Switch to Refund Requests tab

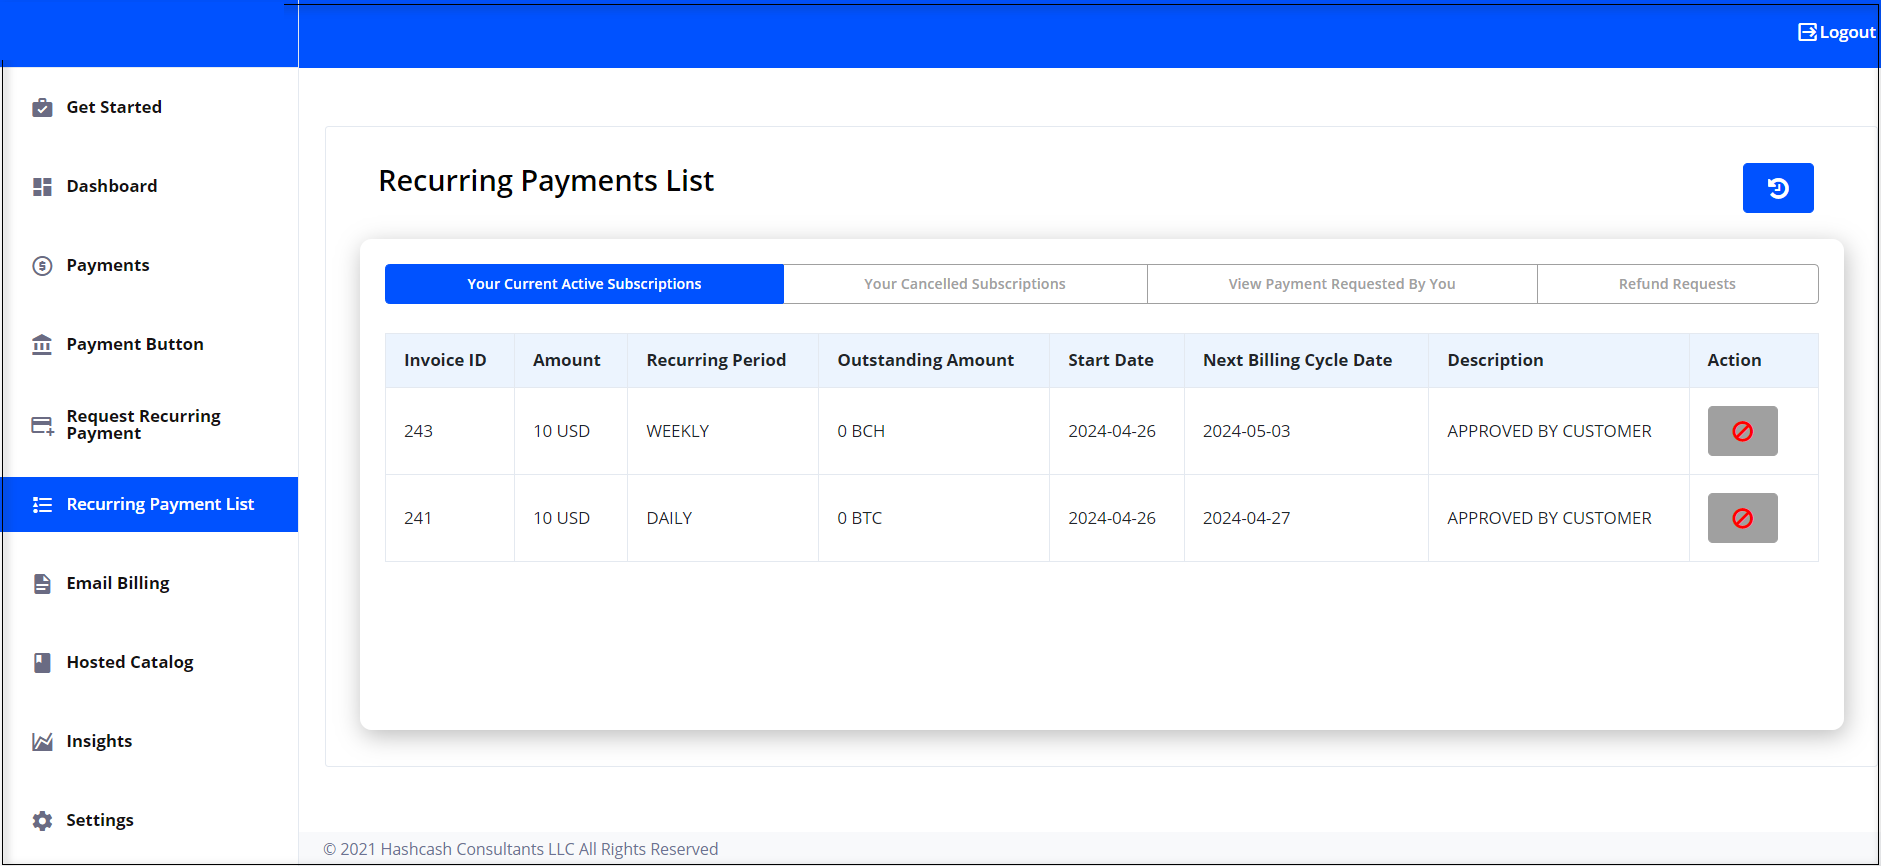(x=1677, y=284)
